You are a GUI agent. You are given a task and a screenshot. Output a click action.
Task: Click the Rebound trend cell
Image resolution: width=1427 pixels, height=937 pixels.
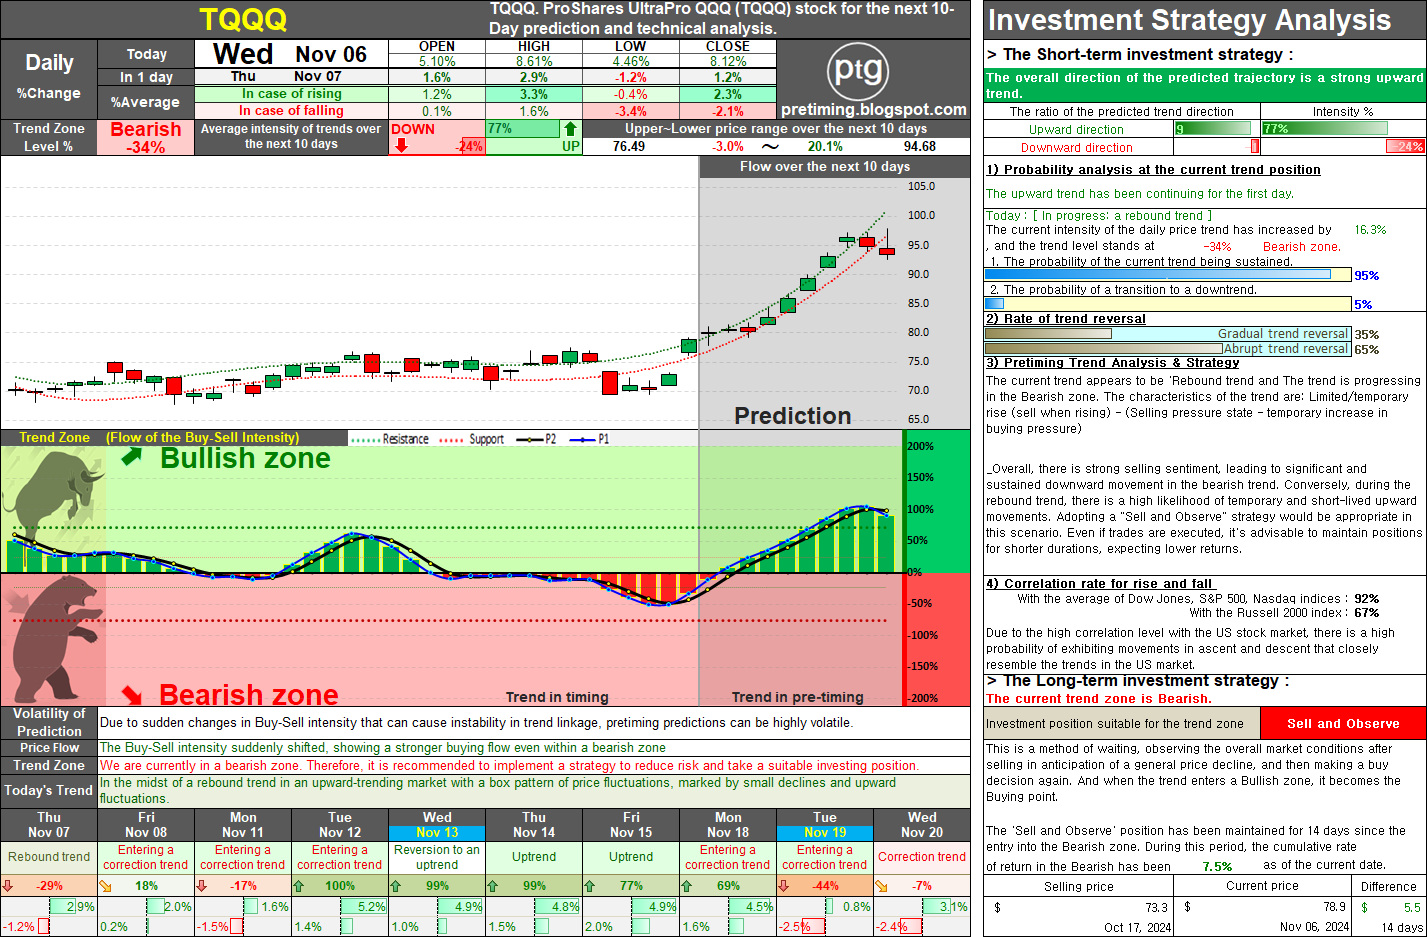click(49, 857)
